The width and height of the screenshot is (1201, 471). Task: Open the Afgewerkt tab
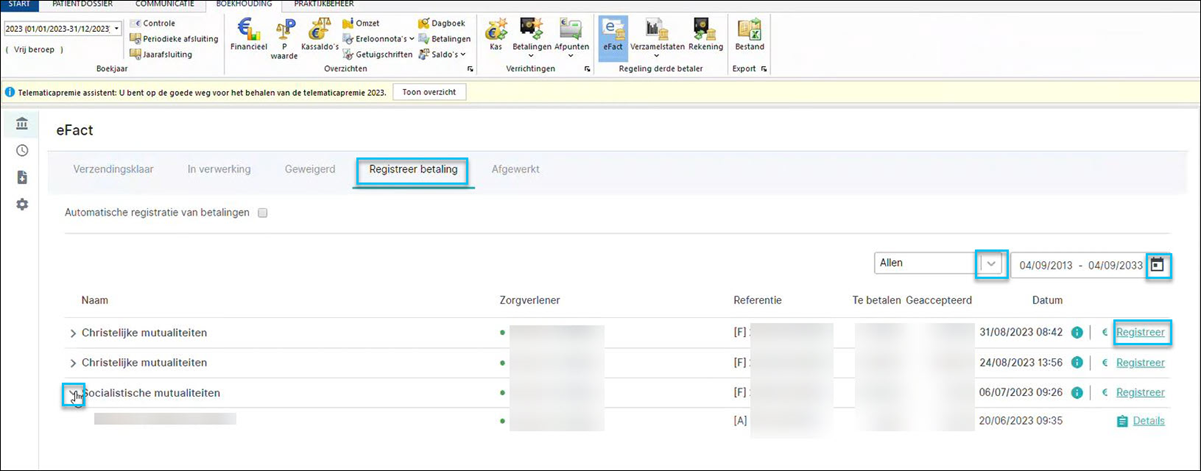click(515, 170)
